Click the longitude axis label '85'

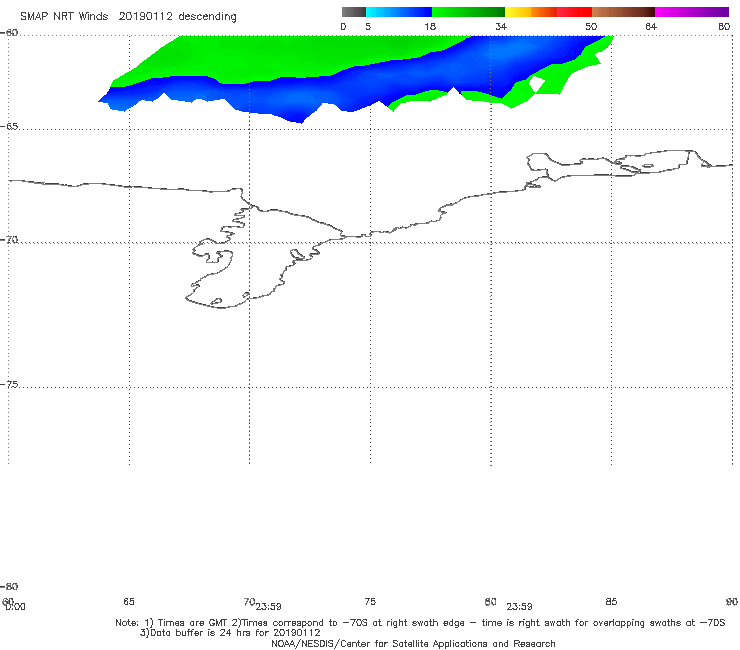(x=611, y=601)
